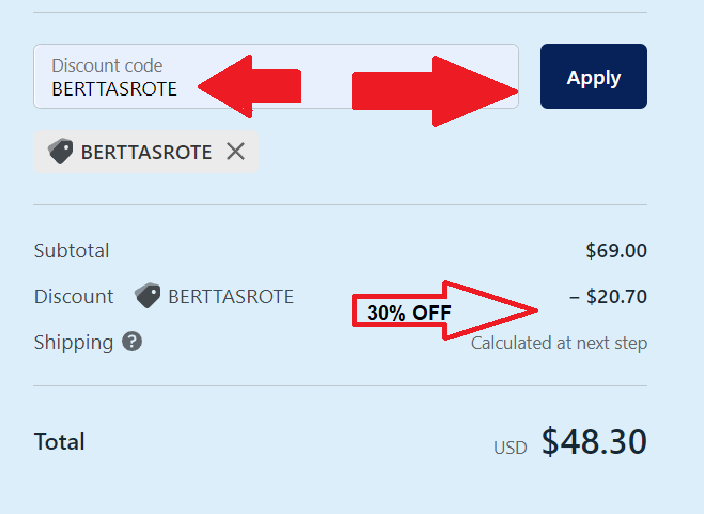
Task: Click the Shipping label
Action: point(73,342)
